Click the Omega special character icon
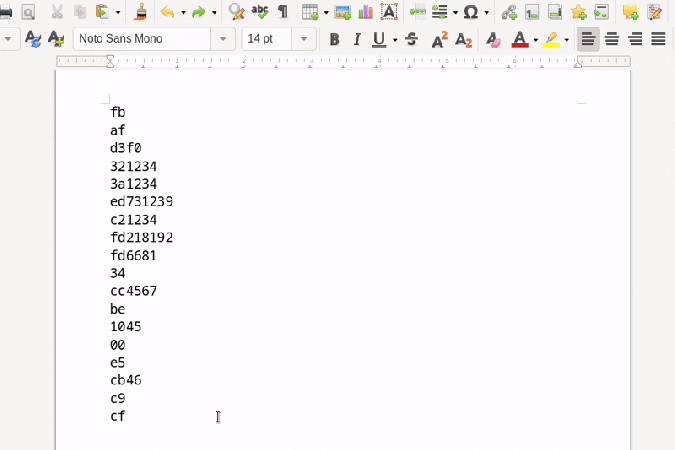Image resolution: width=675 pixels, height=450 pixels. tap(471, 12)
